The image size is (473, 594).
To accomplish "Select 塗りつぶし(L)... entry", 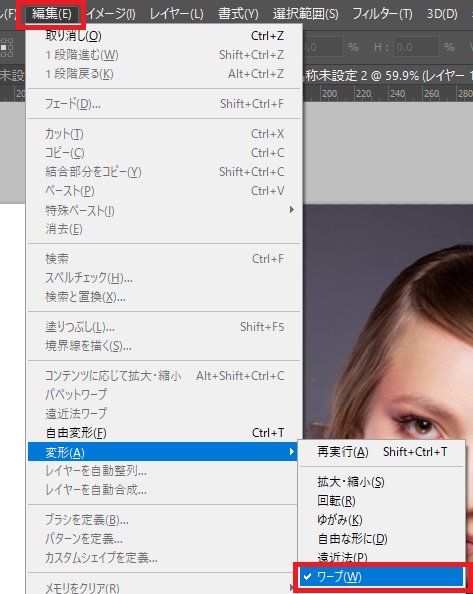I will click(x=164, y=327).
